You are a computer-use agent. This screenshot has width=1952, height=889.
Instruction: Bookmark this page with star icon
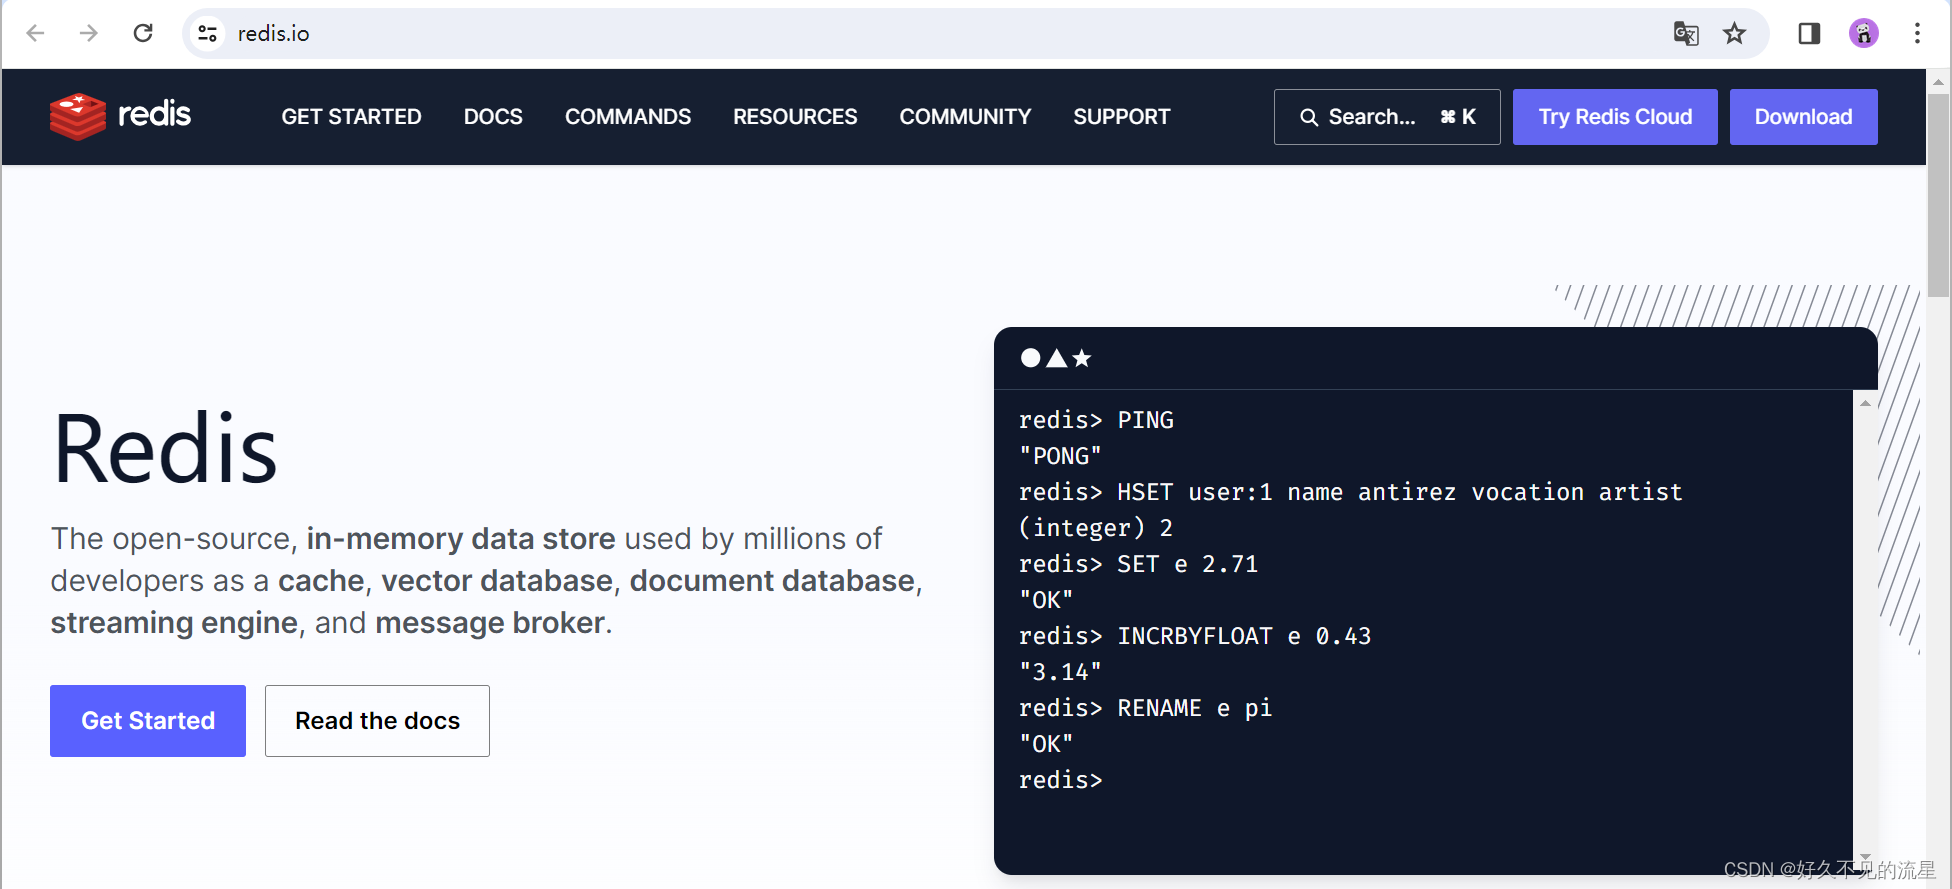tap(1734, 33)
